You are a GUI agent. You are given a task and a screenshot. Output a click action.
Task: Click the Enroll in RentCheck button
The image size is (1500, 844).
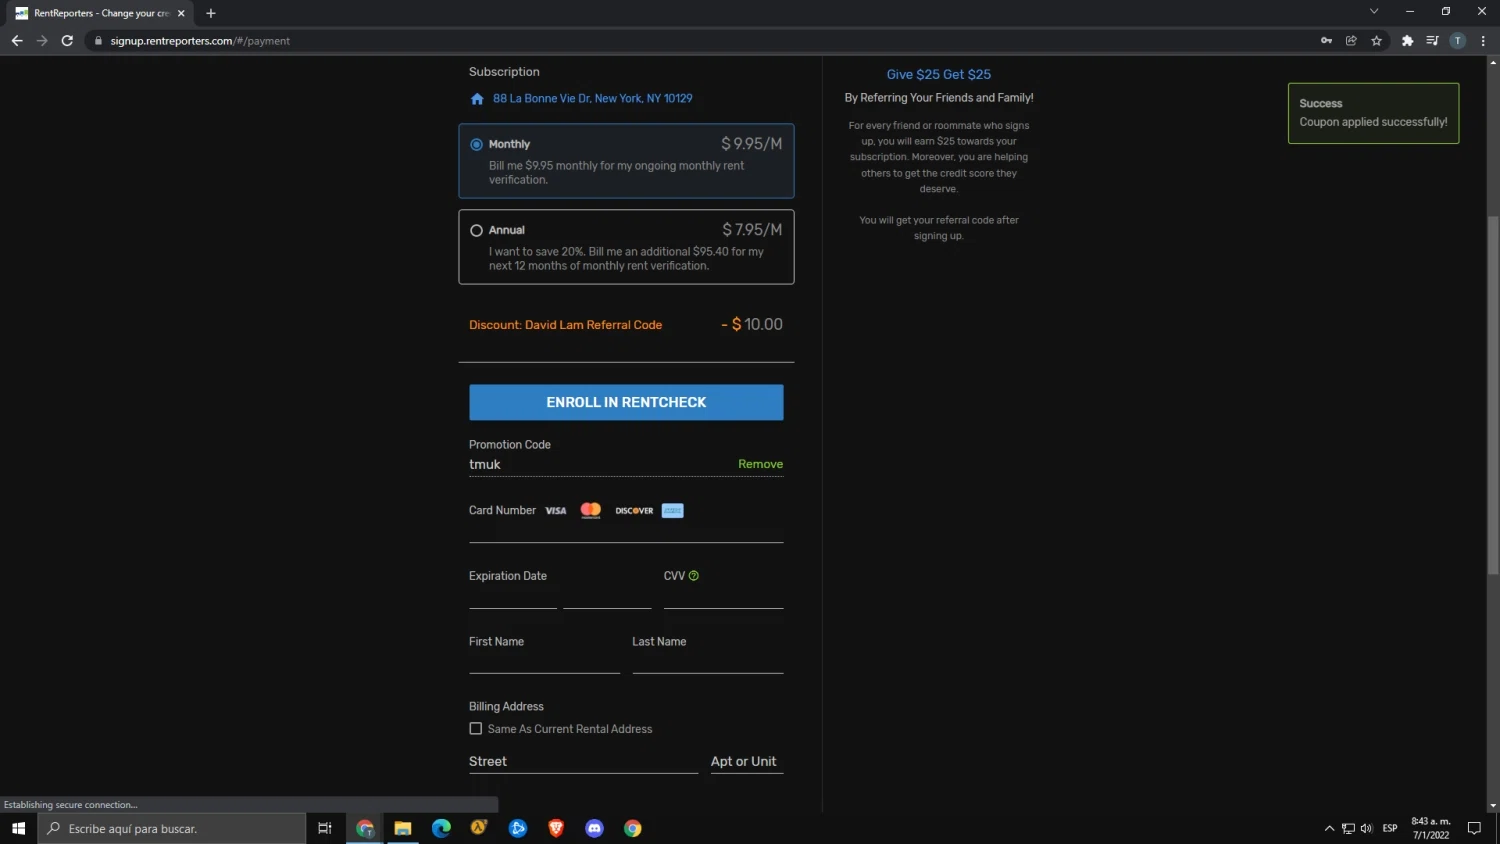(626, 402)
